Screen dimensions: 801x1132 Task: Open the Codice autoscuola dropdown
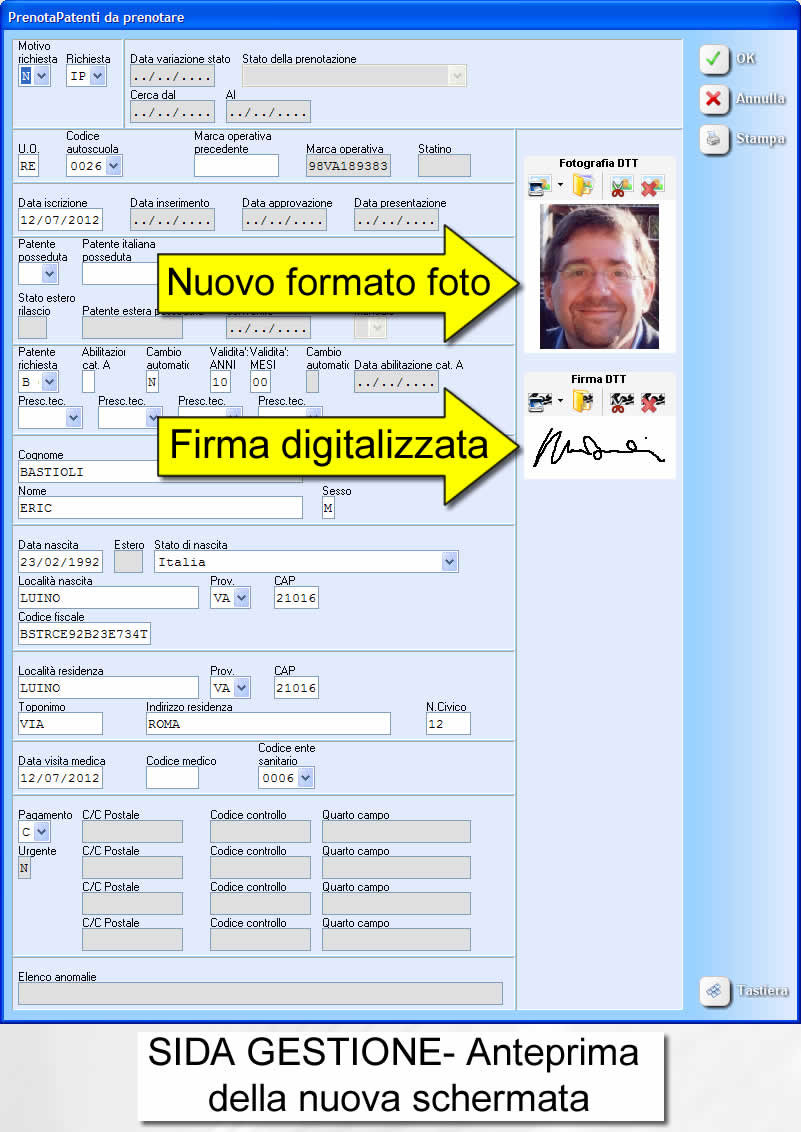pyautogui.click(x=112, y=166)
